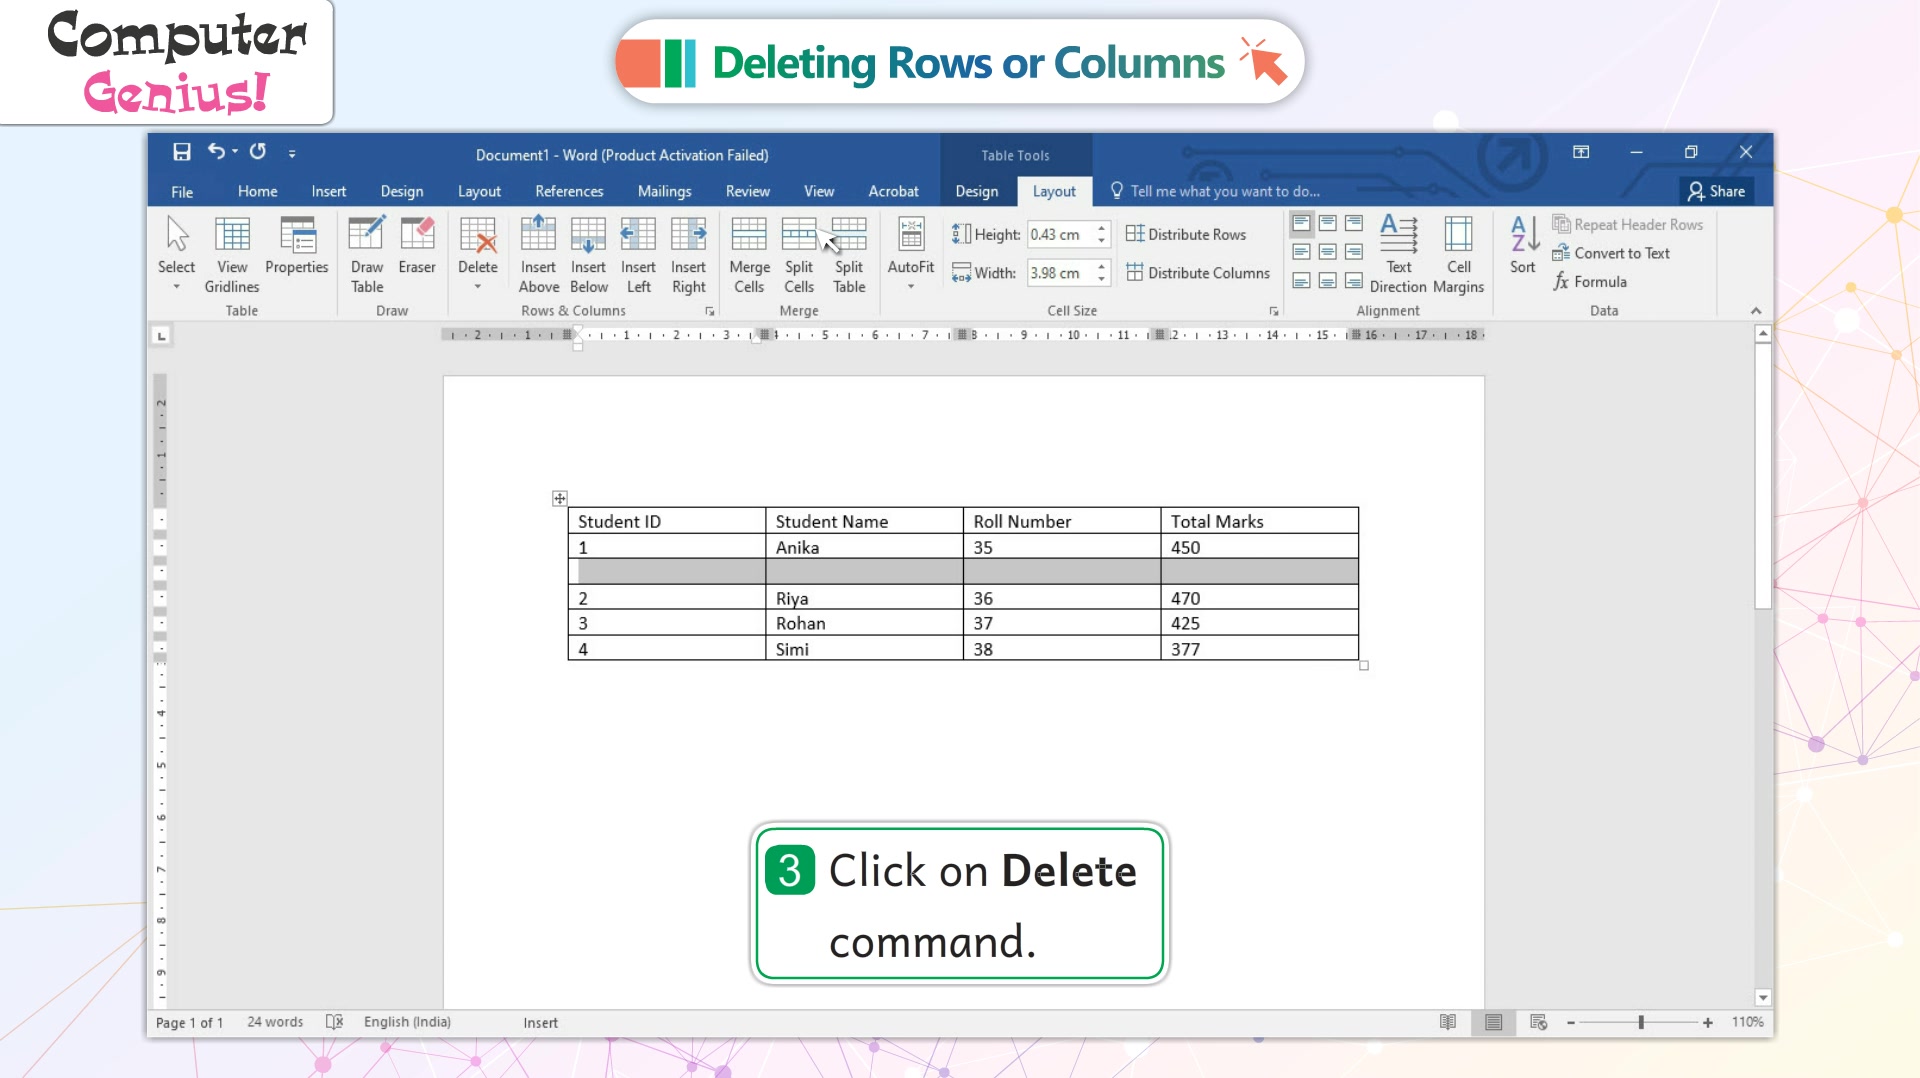Open Rows & Columns dialog launcher

pyautogui.click(x=710, y=311)
